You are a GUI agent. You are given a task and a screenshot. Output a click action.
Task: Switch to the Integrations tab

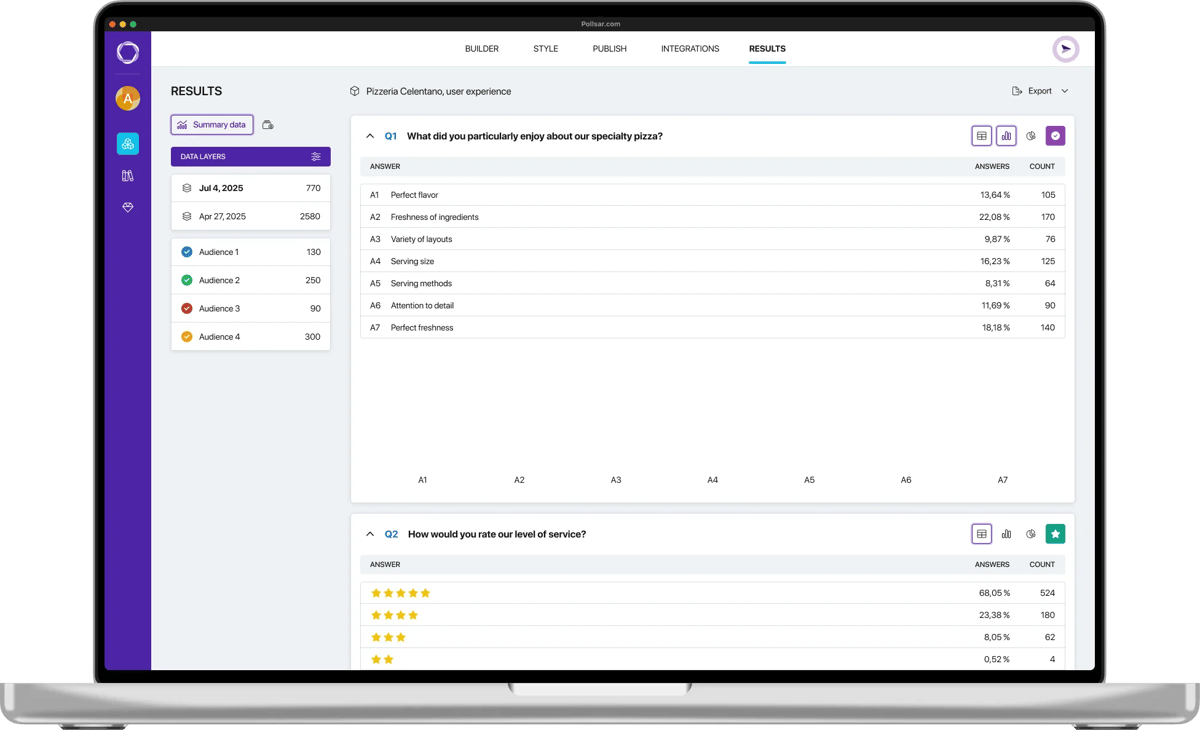click(x=690, y=49)
